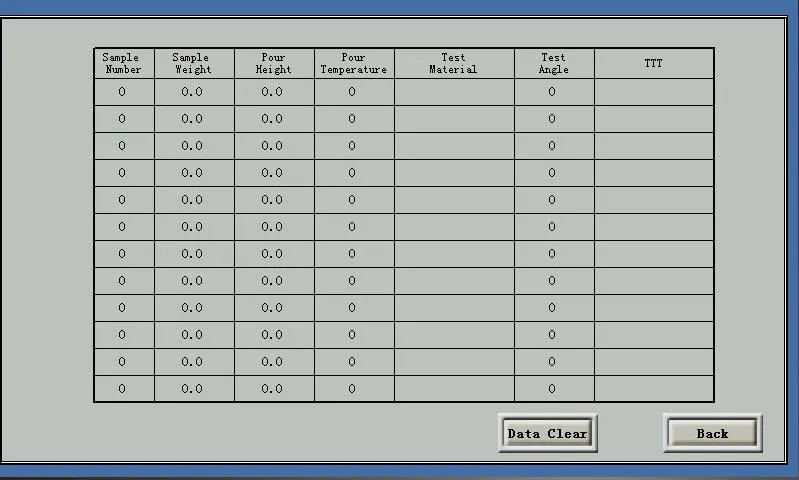Image resolution: width=799 pixels, height=480 pixels.
Task: Edit Pour Temperature value in the last row
Action: [x=353, y=389]
